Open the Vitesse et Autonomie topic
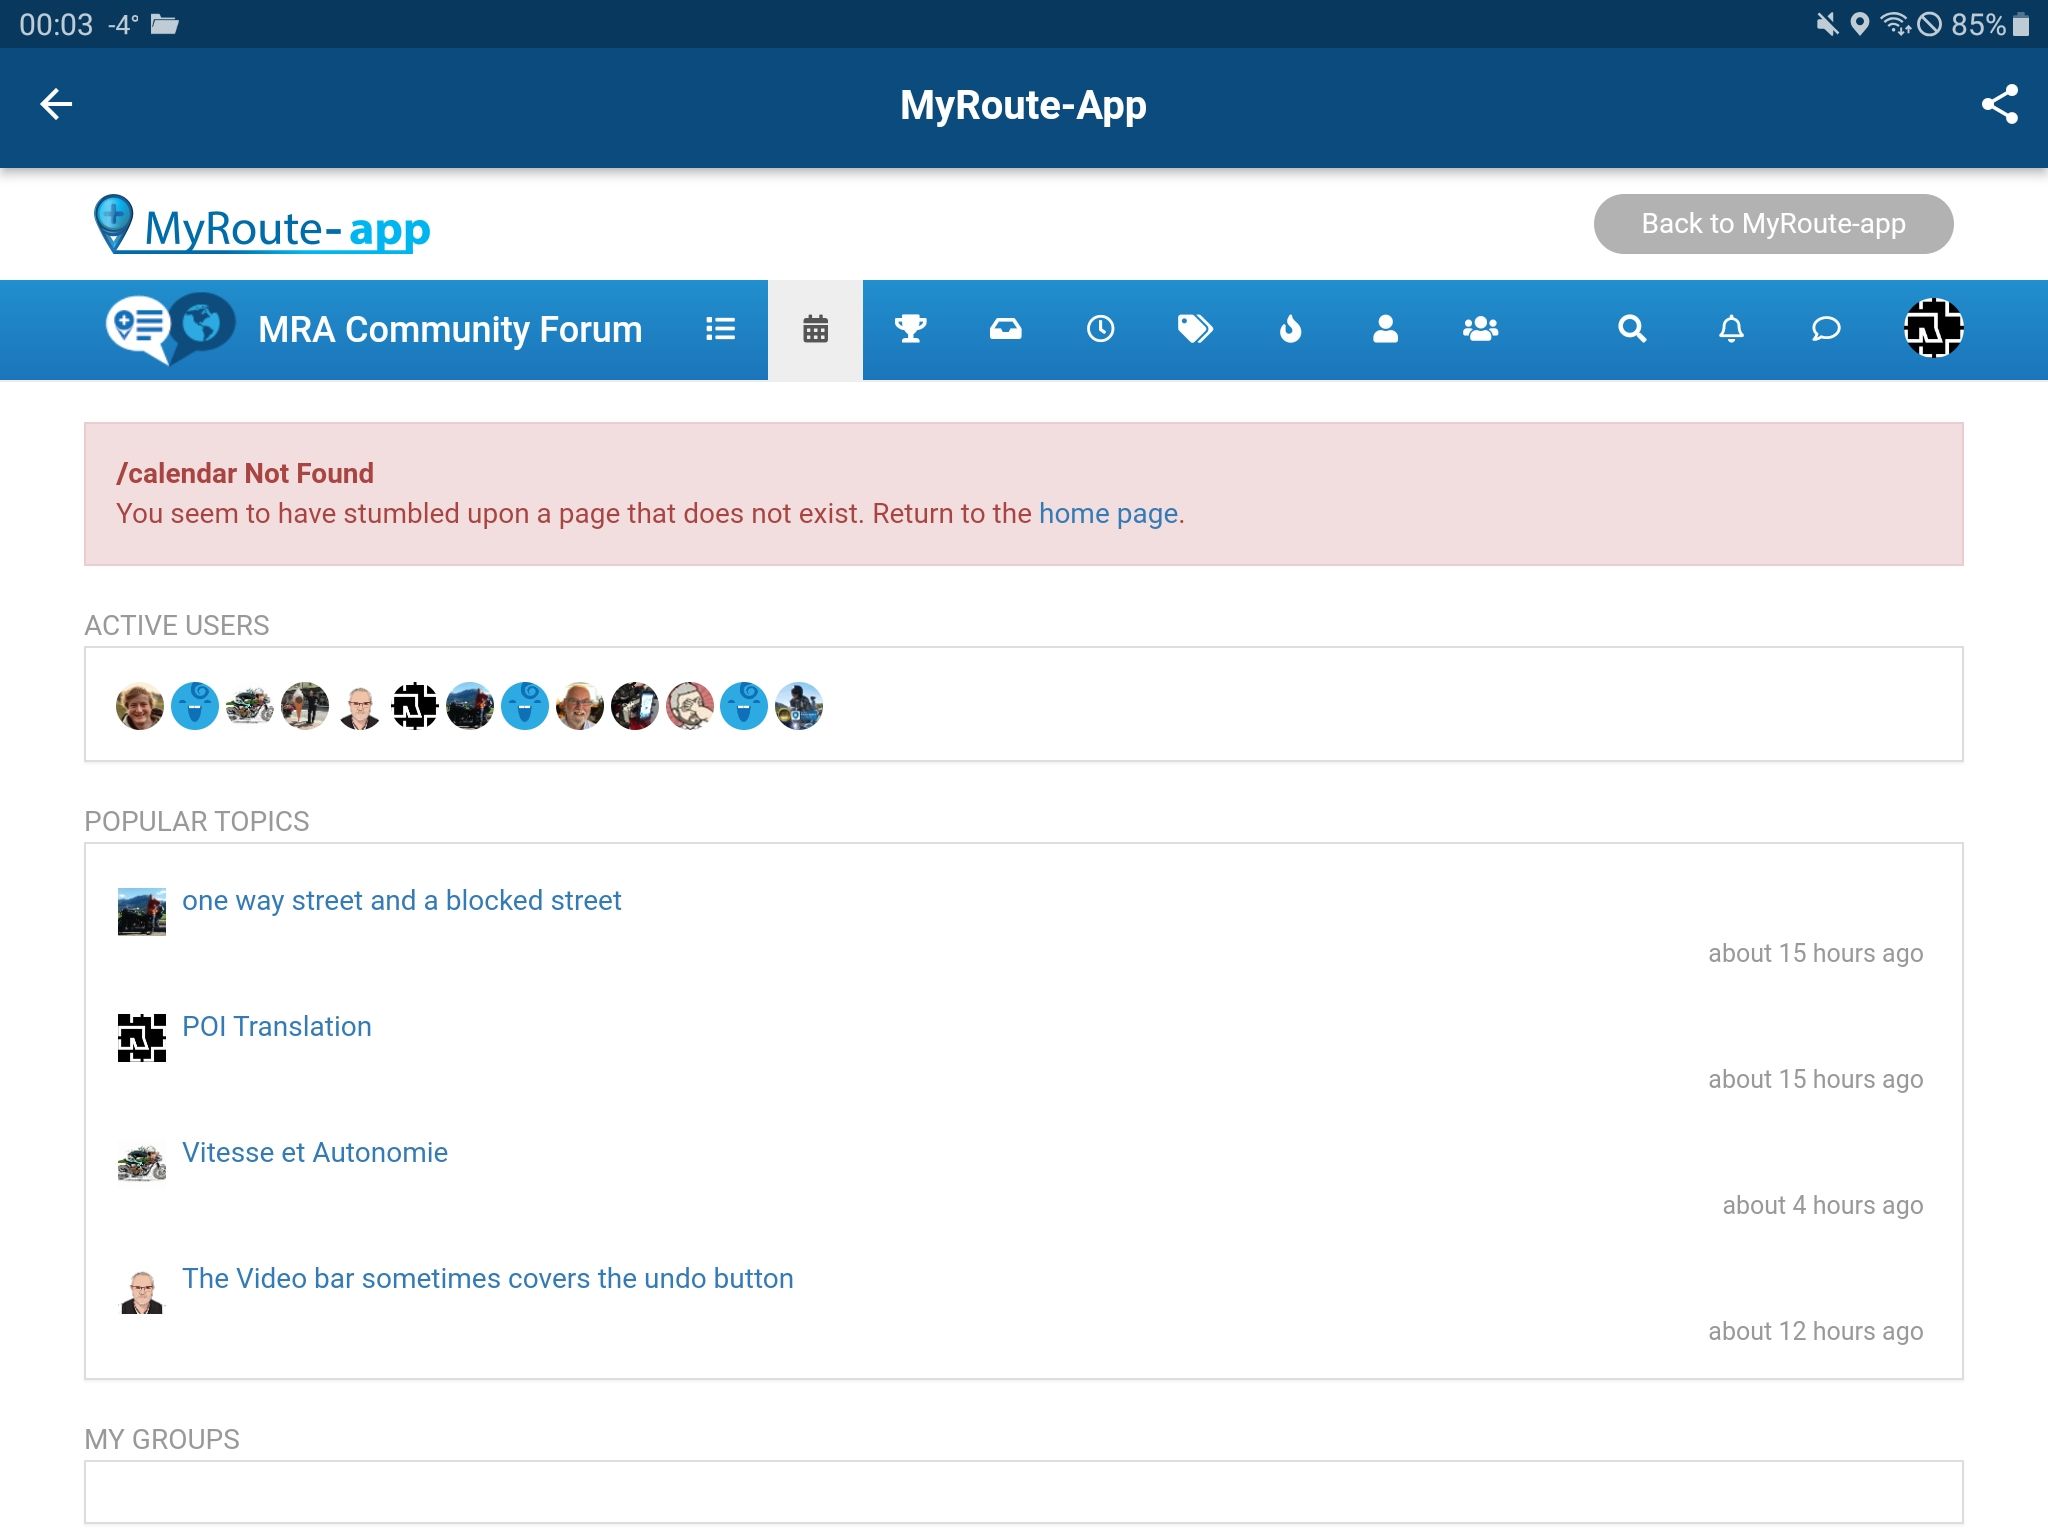2048x1536 pixels. coord(315,1152)
